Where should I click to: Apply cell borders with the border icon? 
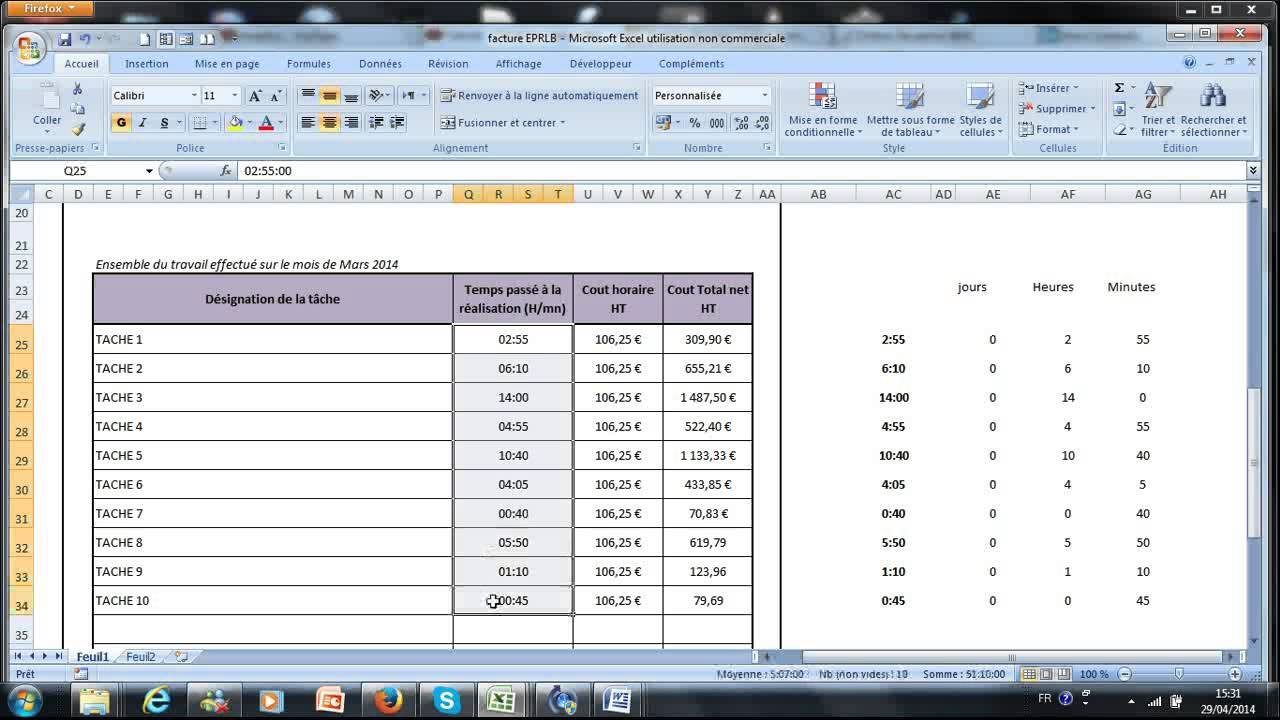199,123
